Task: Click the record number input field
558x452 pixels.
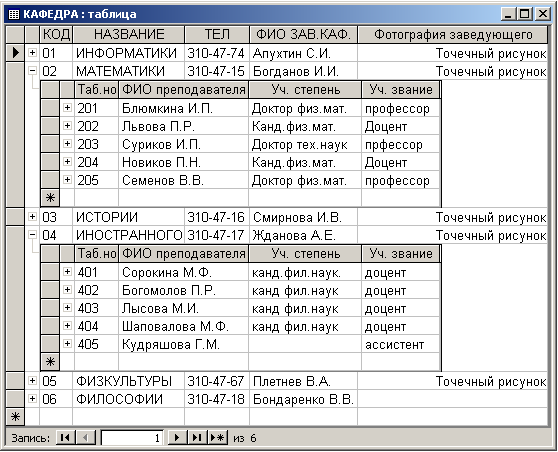Action: (x=132, y=438)
